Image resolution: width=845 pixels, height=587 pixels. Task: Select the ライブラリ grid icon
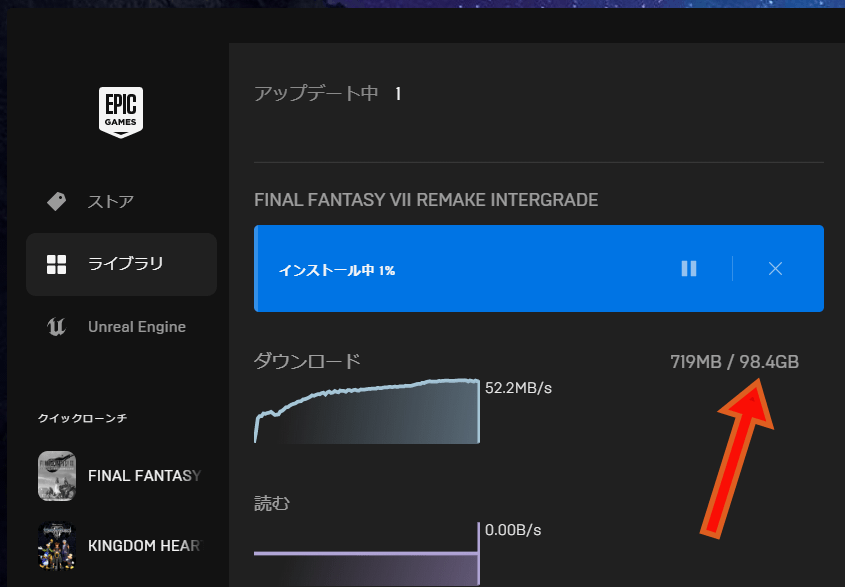click(x=57, y=264)
